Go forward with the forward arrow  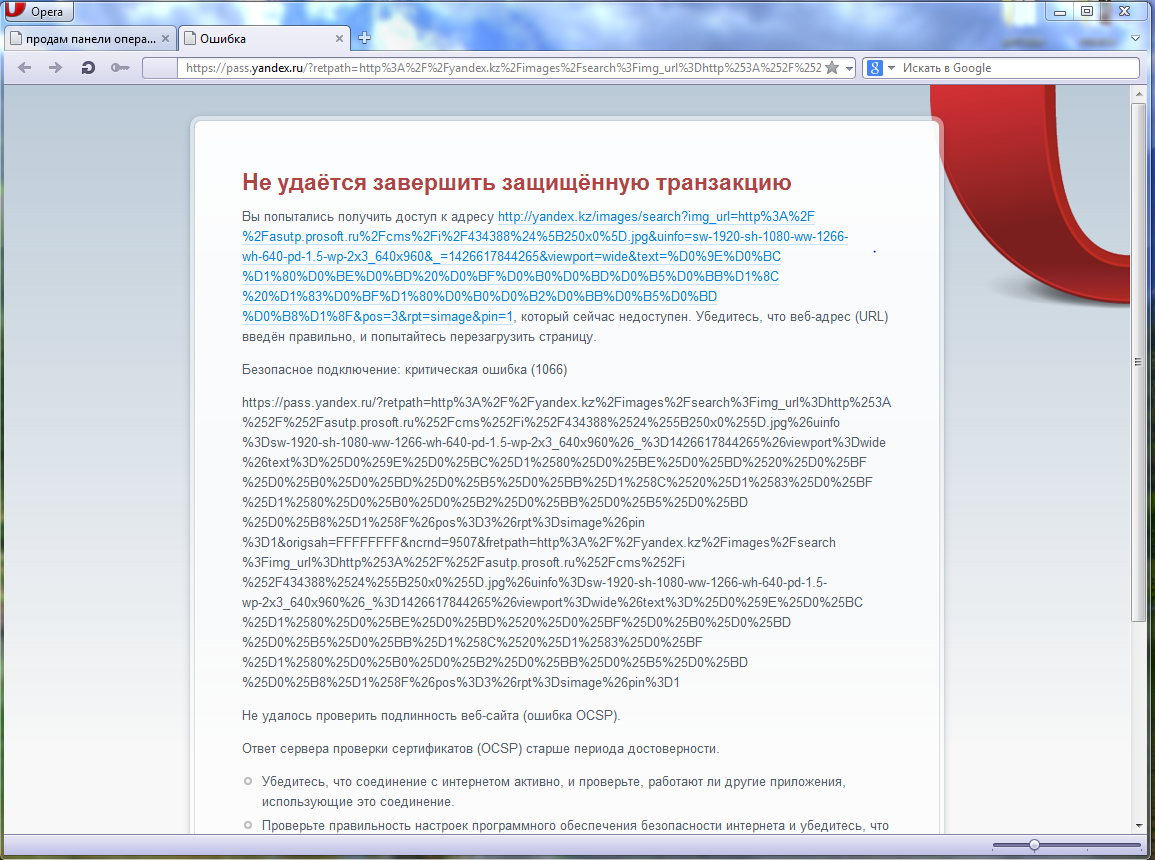[55, 68]
